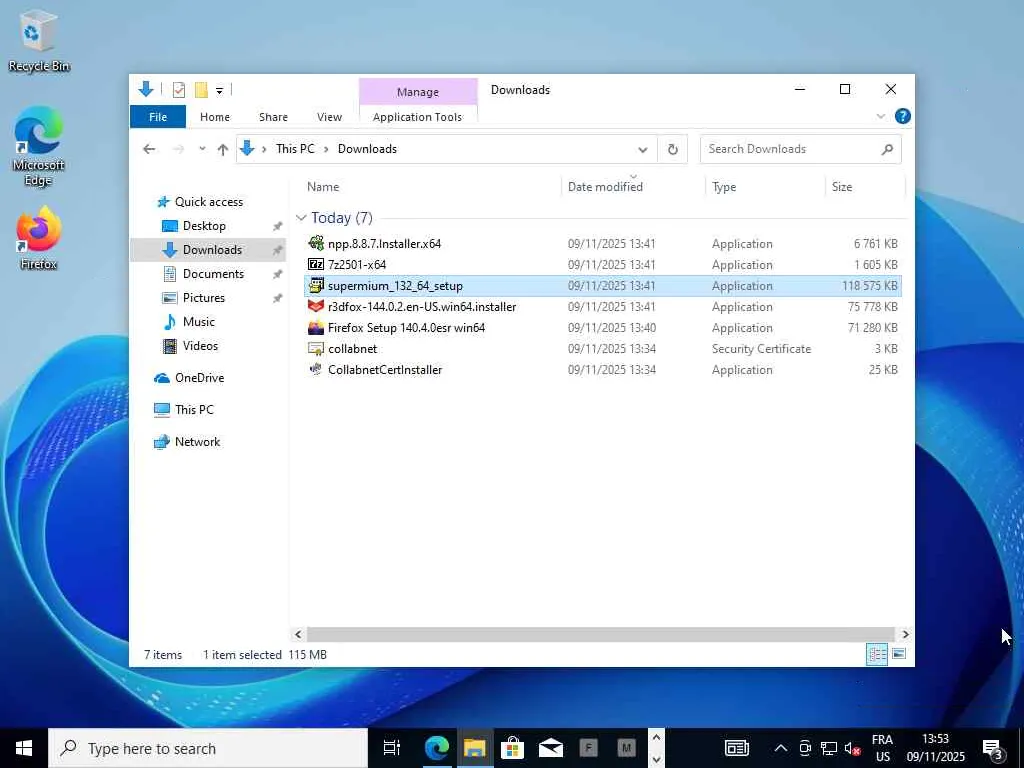Switch to the large thumbnails view layout
This screenshot has width=1024, height=768.
899,654
